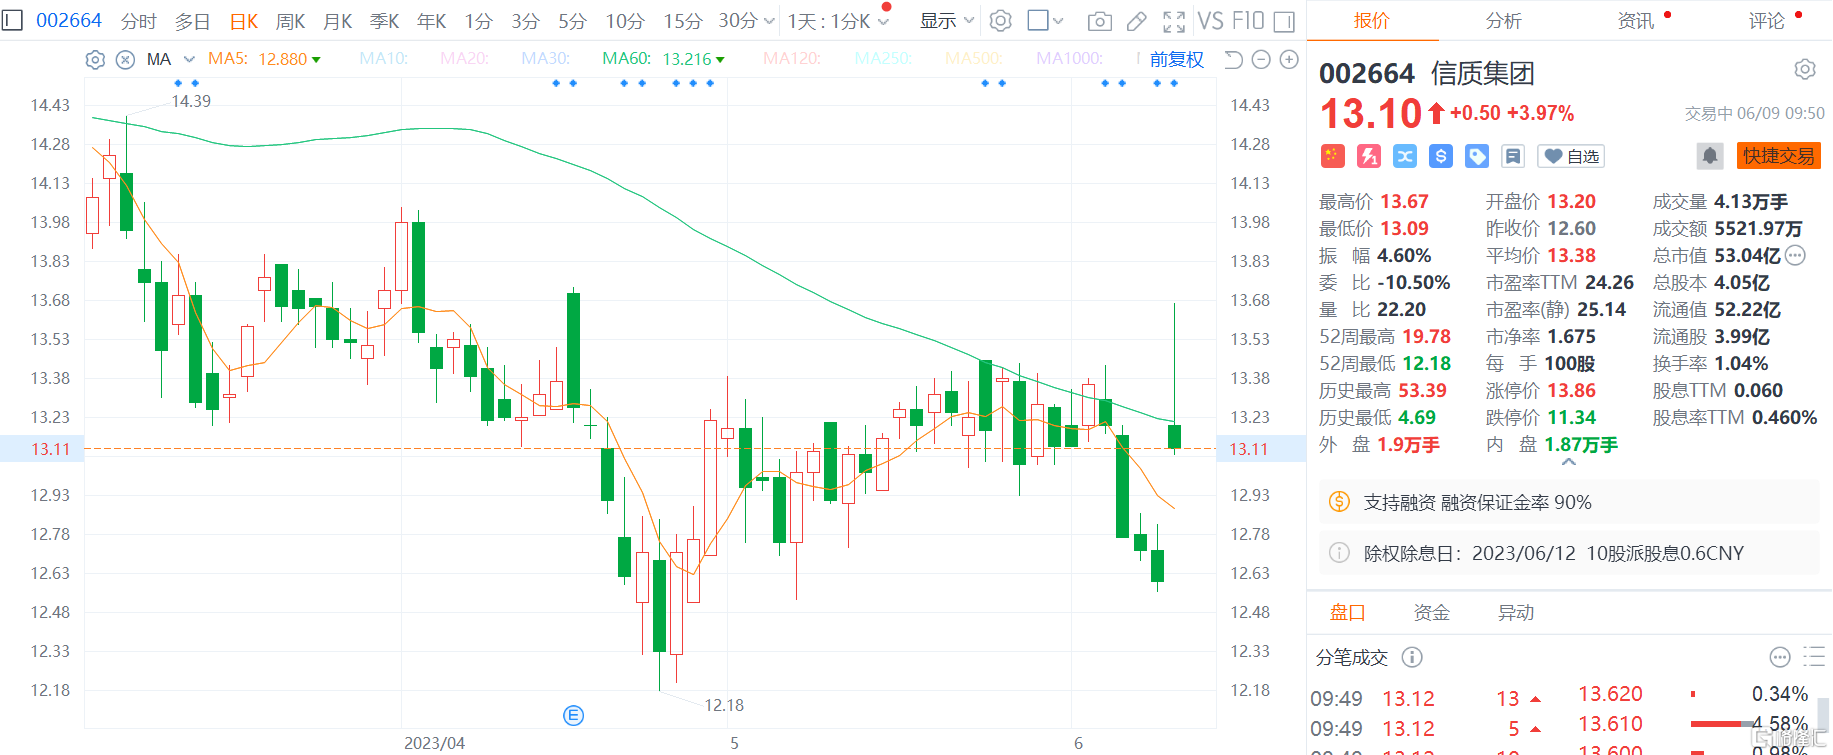The height and width of the screenshot is (755, 1833).
Task: Click the blue dollar sign icon
Action: pyautogui.click(x=1441, y=156)
